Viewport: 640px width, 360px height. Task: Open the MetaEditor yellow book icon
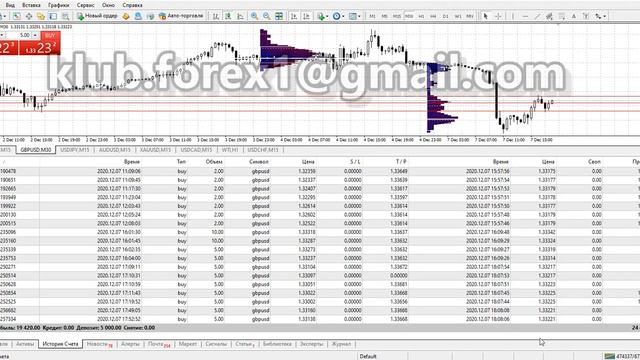[126, 16]
